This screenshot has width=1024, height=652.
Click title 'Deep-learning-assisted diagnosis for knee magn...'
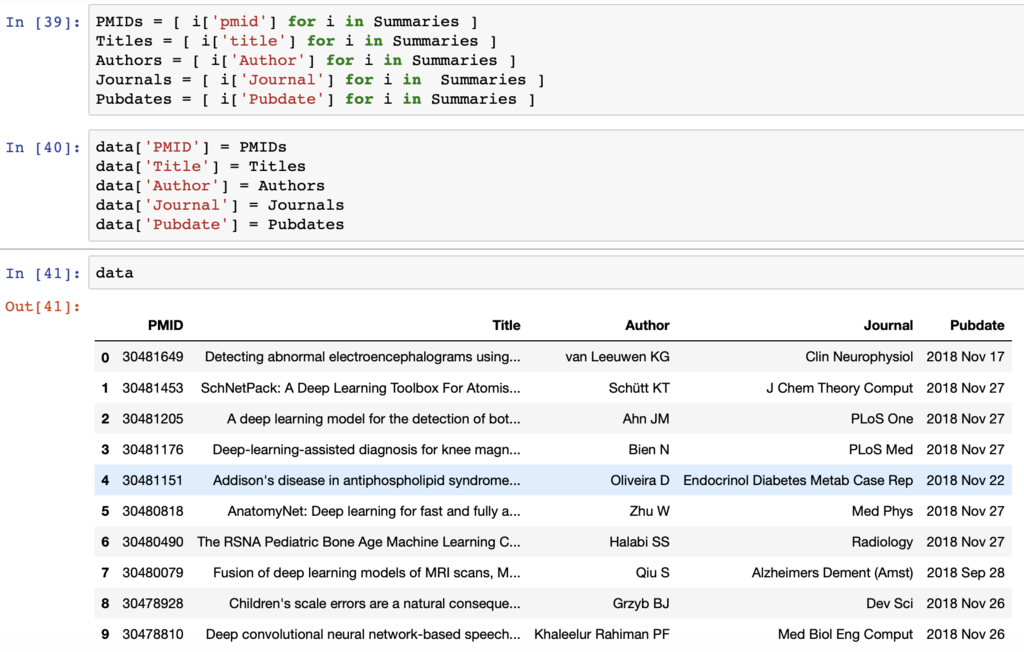(366, 449)
